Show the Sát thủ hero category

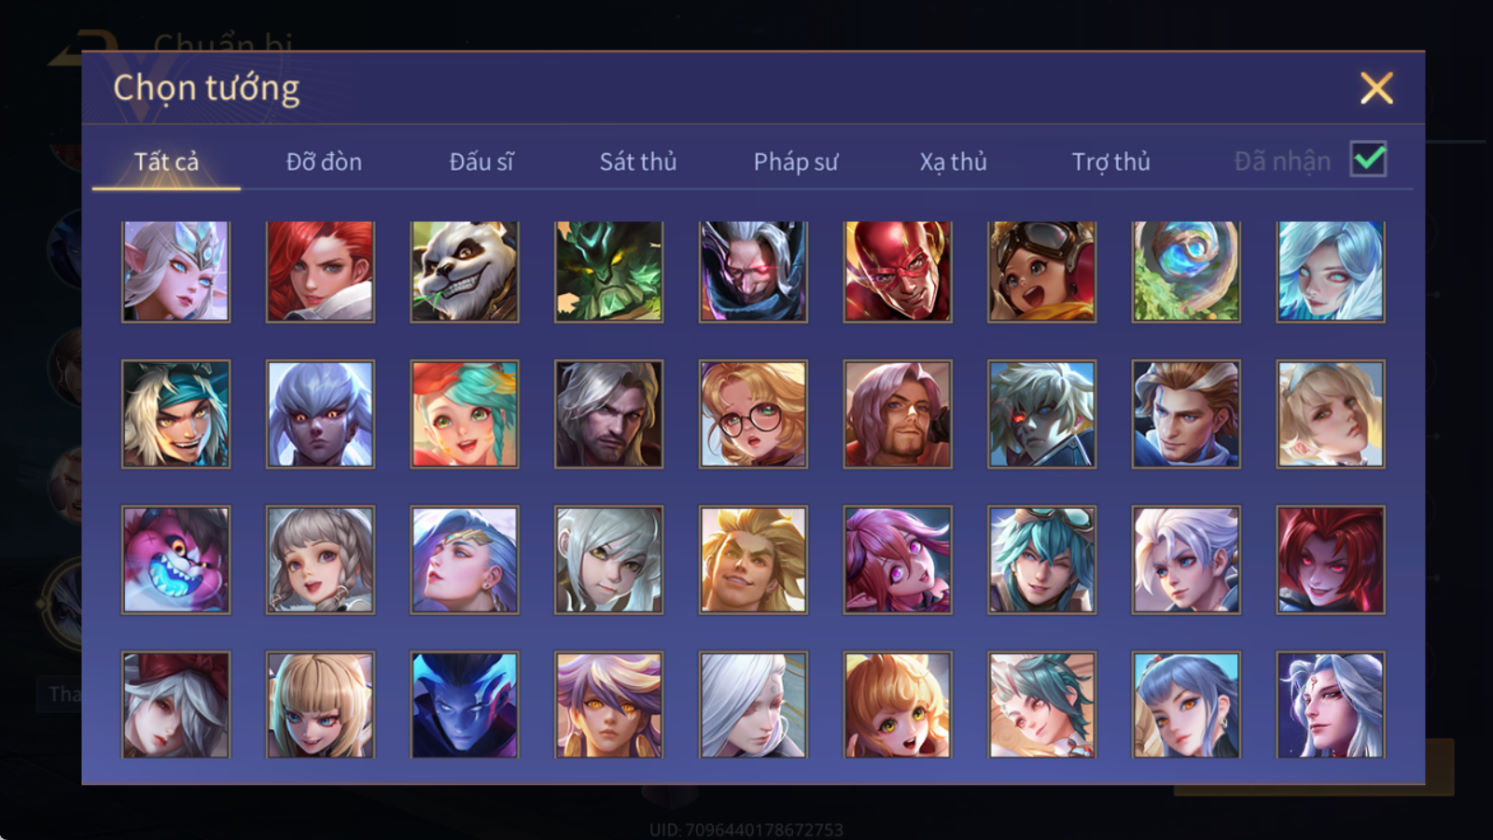[x=638, y=162]
